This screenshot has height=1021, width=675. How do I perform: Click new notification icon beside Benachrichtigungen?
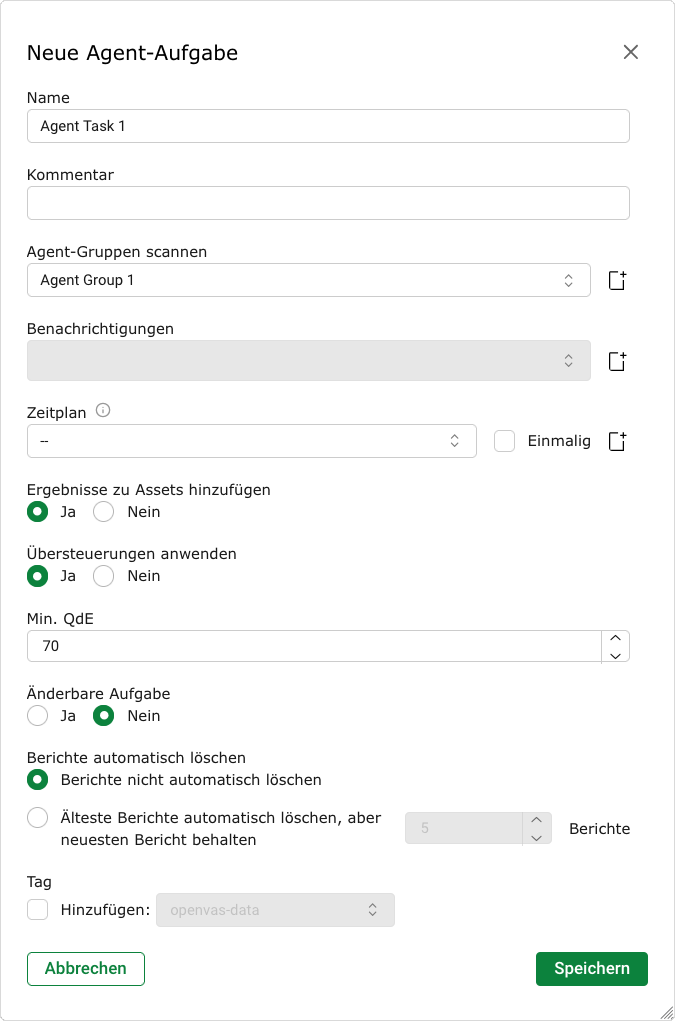pyautogui.click(x=617, y=361)
